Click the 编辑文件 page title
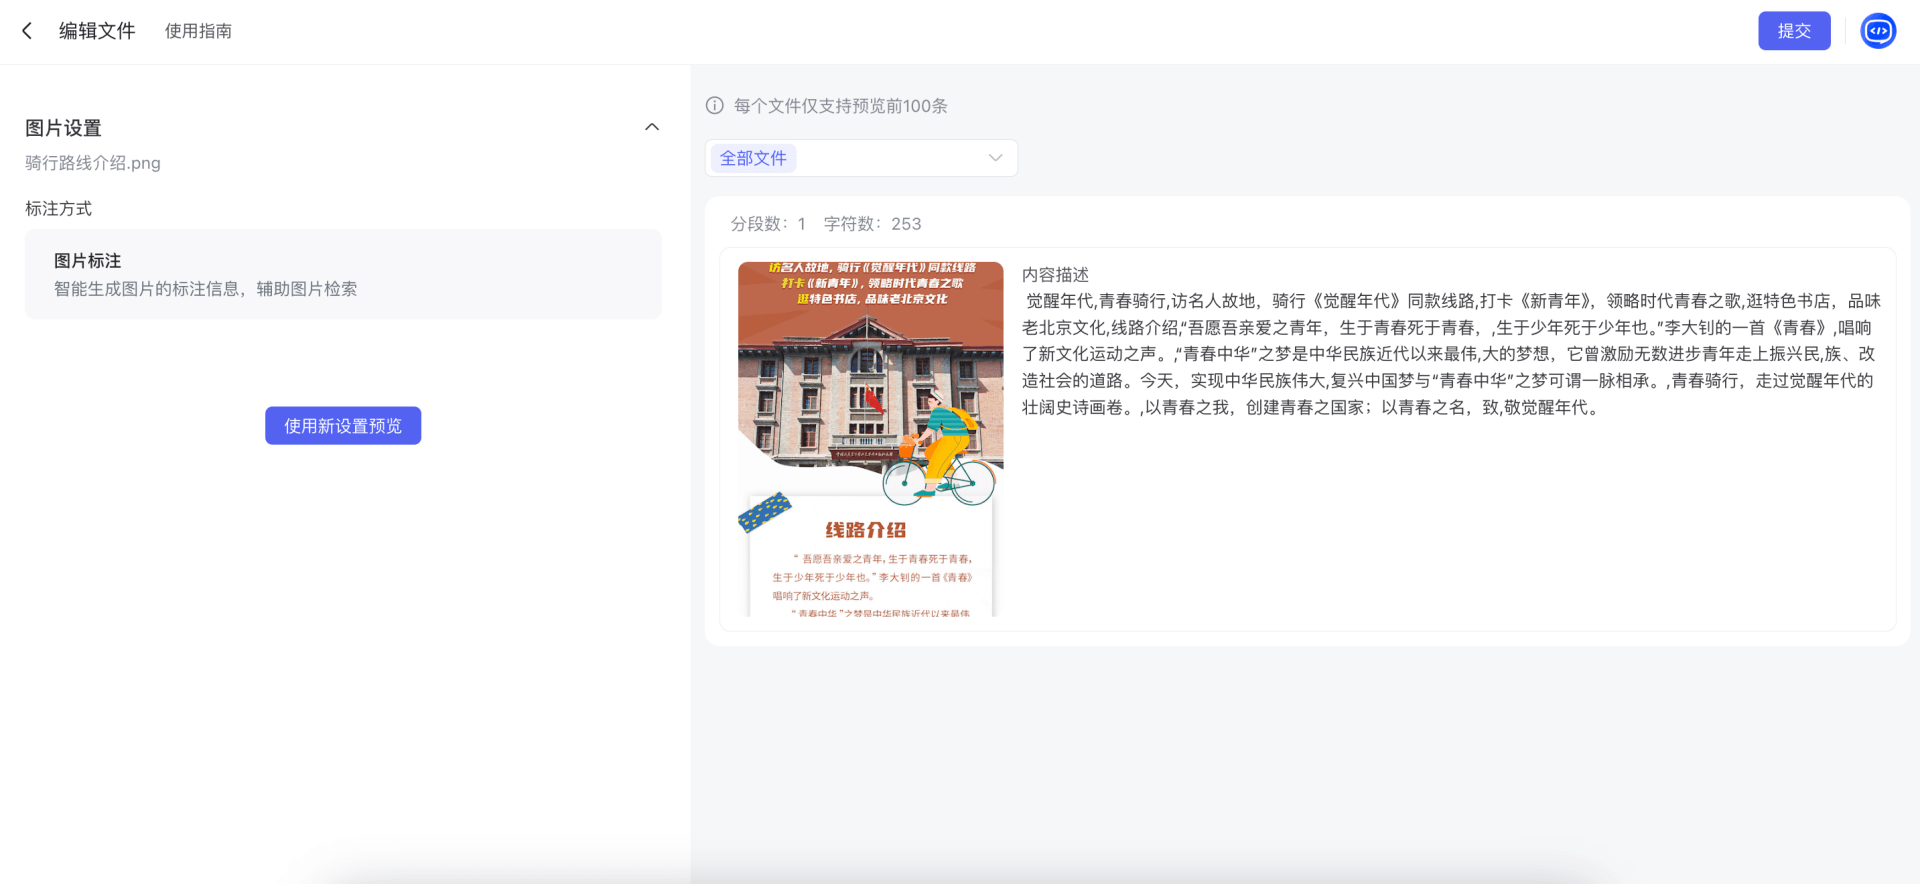1920x884 pixels. pos(97,31)
